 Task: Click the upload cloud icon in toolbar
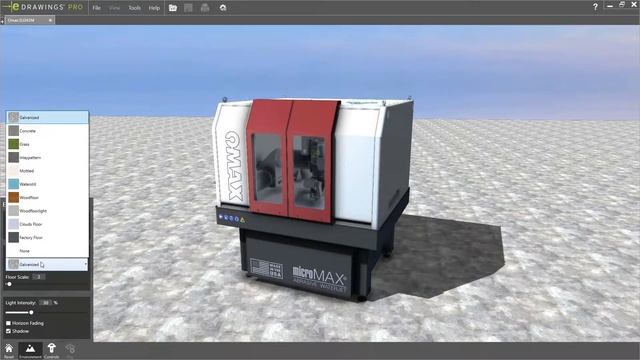pos(223,8)
